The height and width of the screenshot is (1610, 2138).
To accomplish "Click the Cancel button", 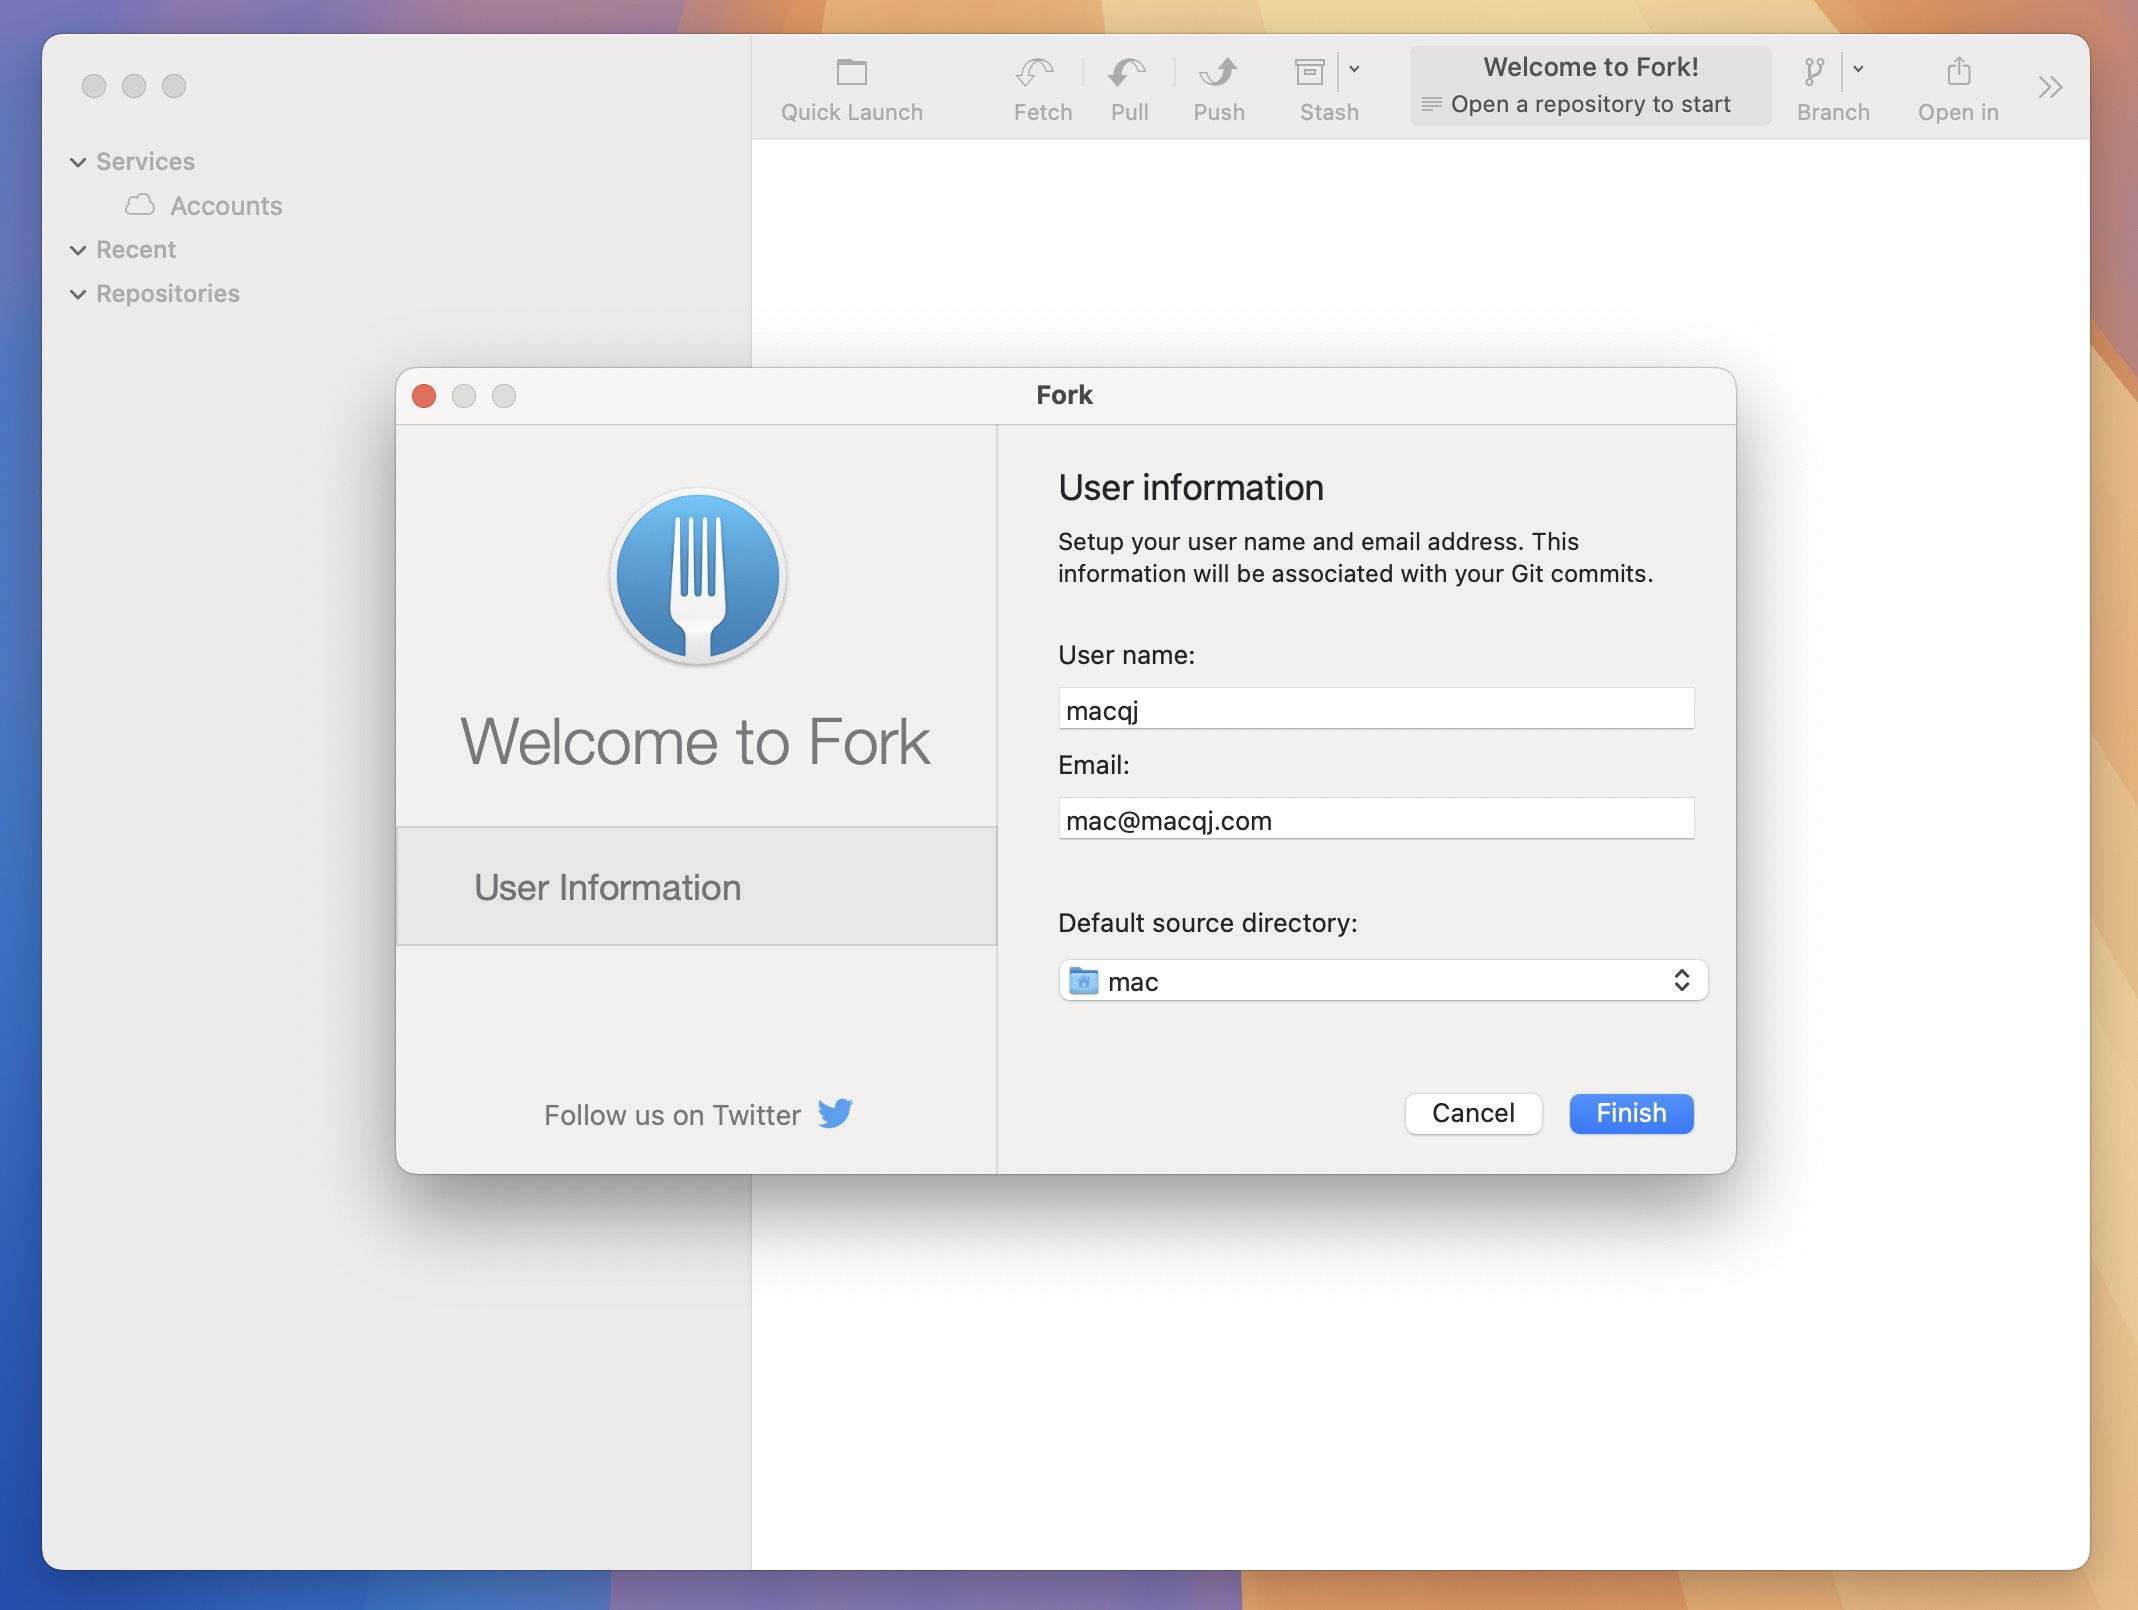I will (x=1473, y=1113).
